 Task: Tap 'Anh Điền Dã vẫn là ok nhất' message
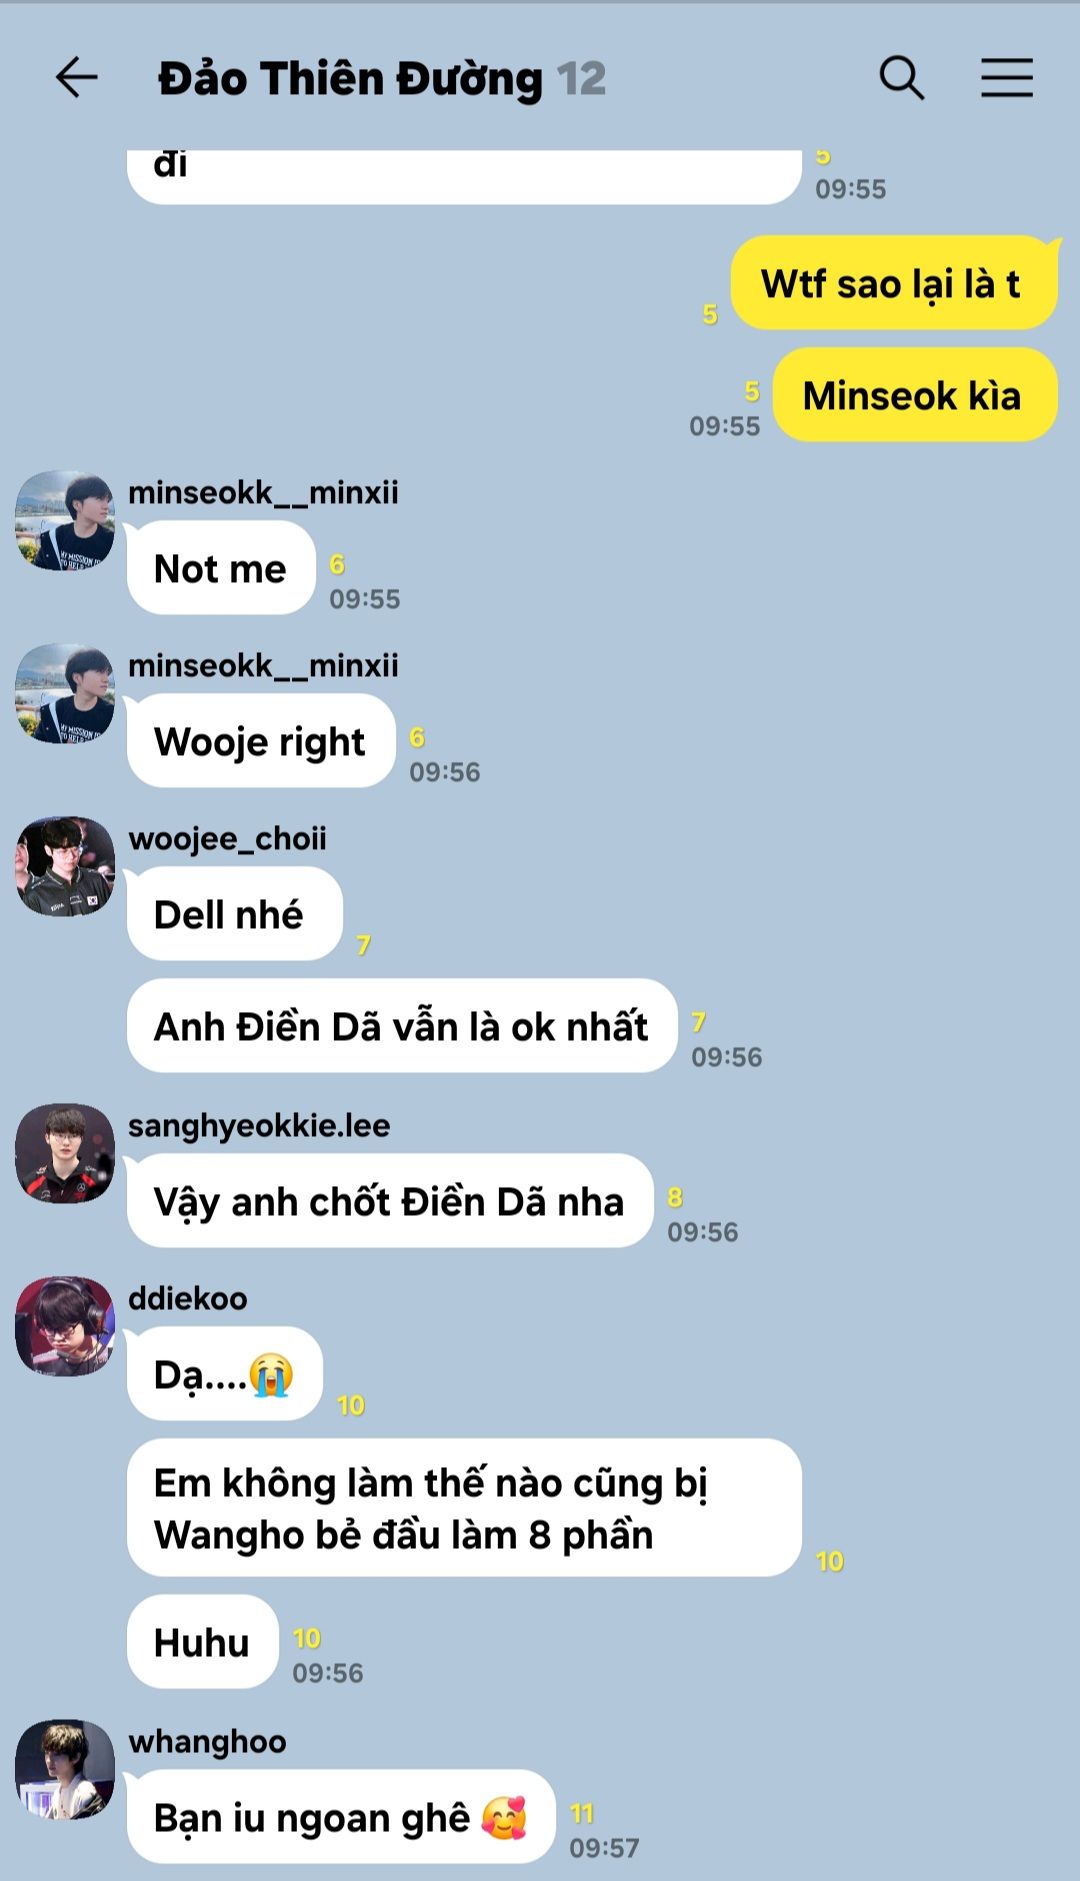402,1026
